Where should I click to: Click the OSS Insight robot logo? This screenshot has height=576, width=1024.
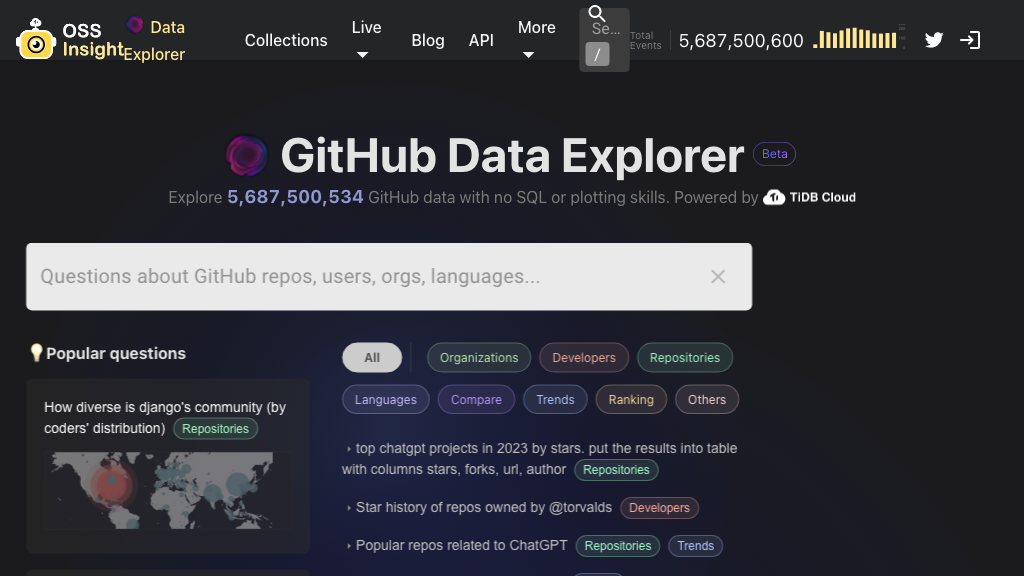(36, 40)
